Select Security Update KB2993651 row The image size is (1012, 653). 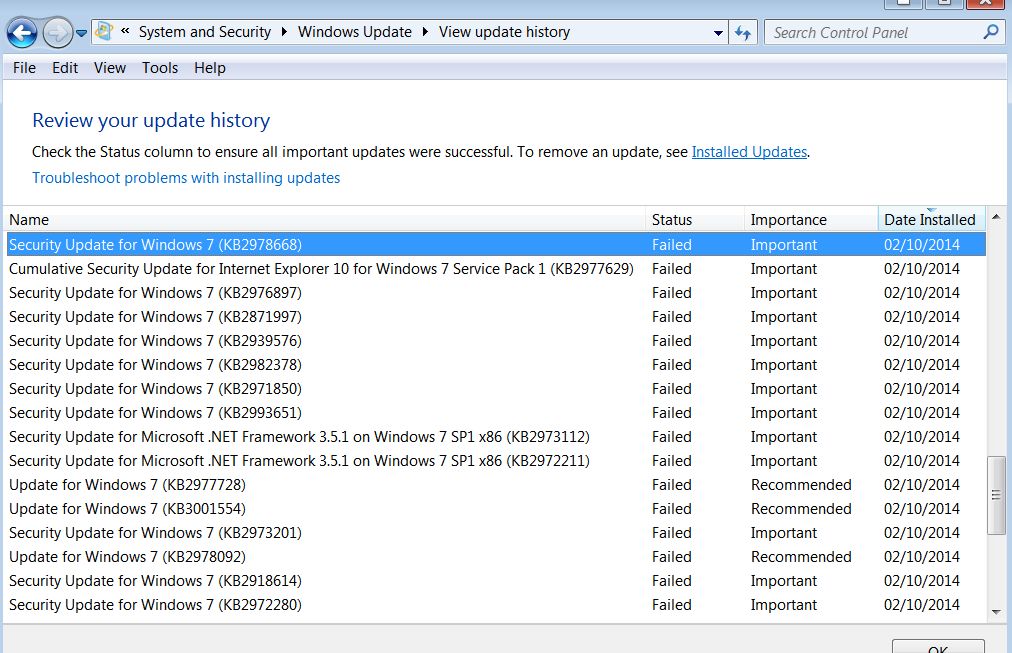coord(496,412)
